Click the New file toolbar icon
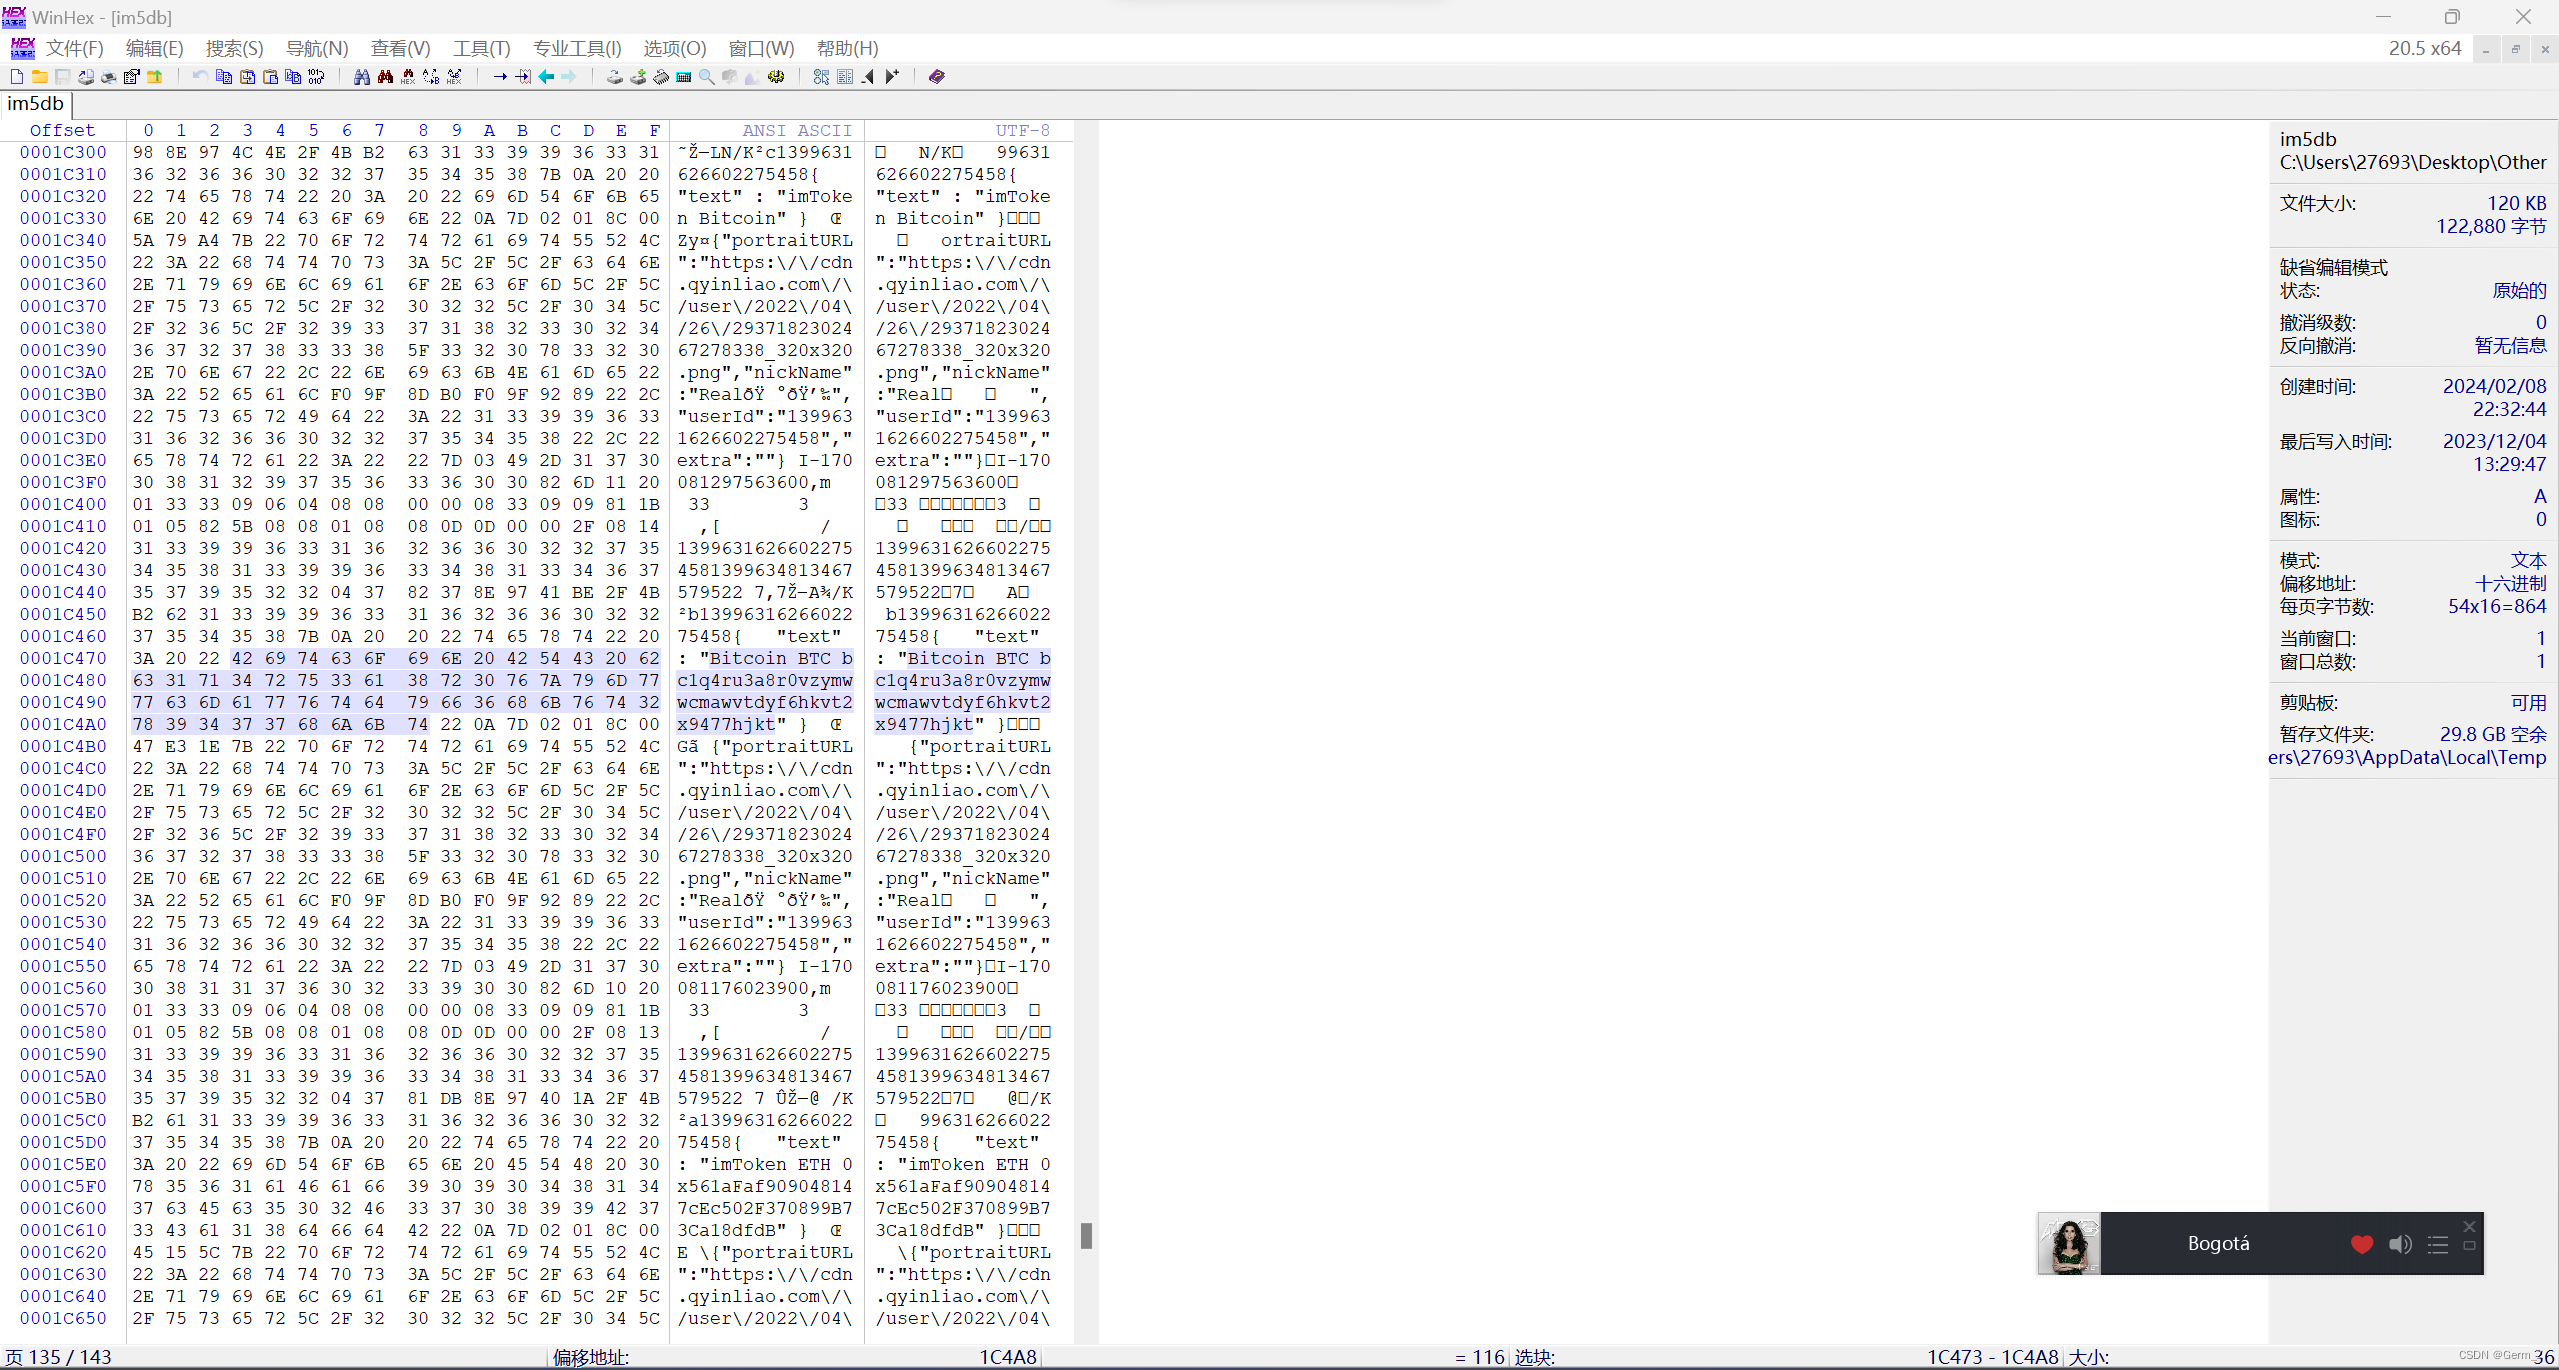2559x1370 pixels. (x=17, y=77)
